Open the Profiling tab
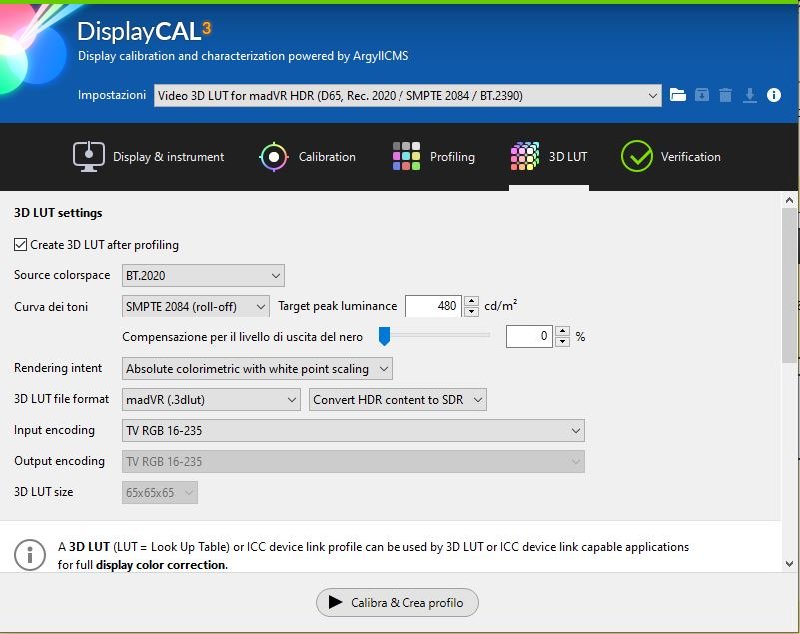Viewport: 800px width, 634px height. 434,157
